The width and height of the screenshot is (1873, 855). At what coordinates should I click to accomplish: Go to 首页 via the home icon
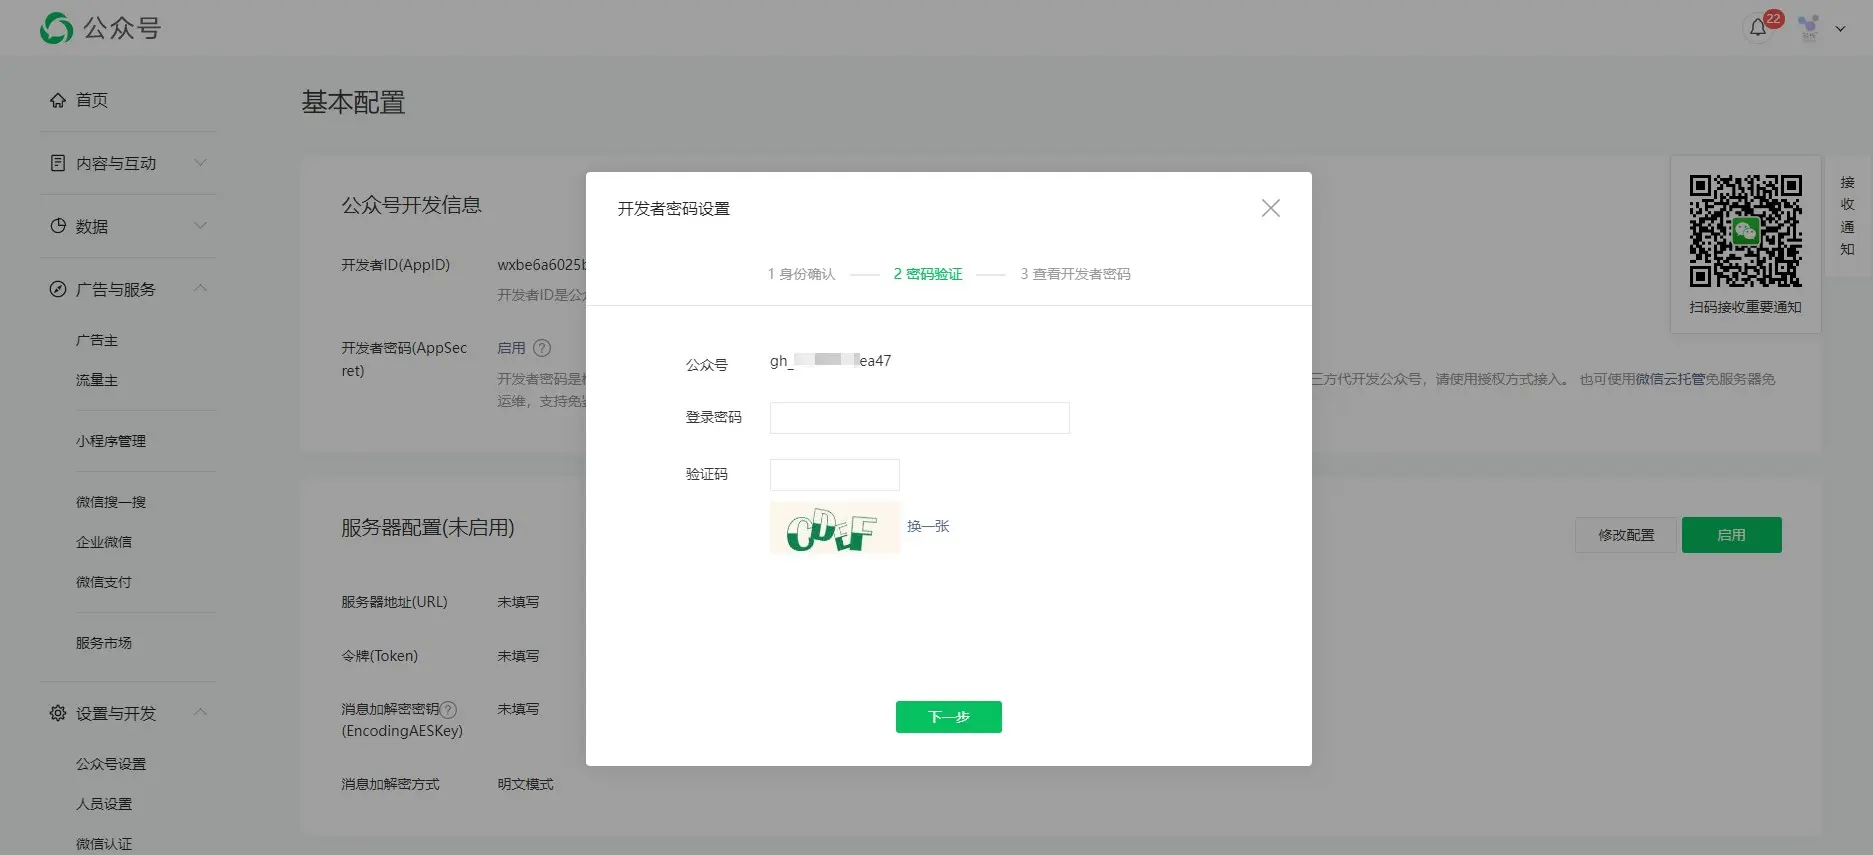coord(58,100)
